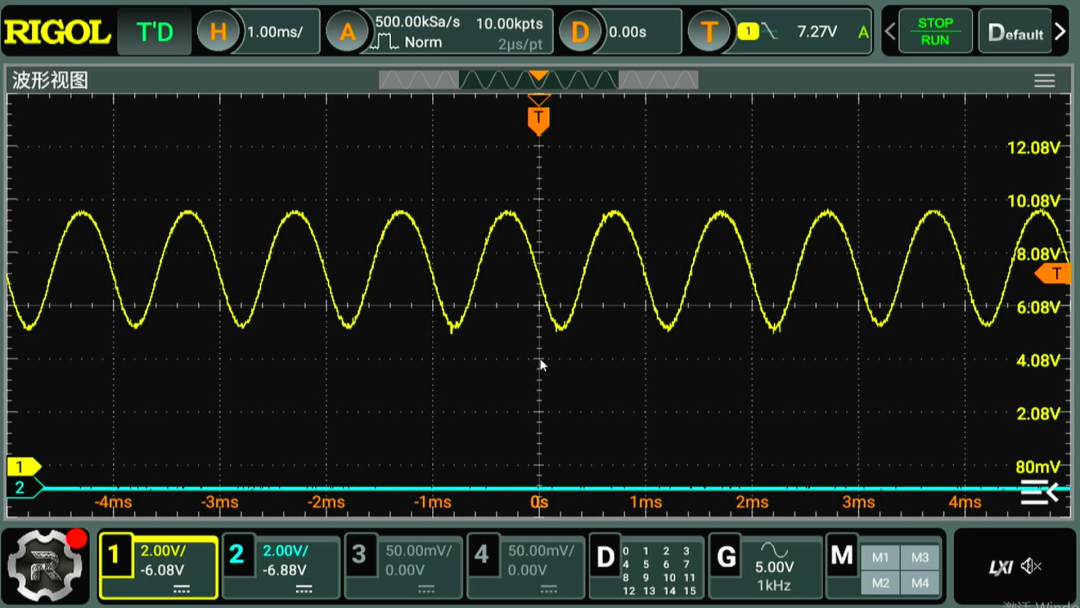This screenshot has width=1080, height=608.
Task: Click the generator 1kHz frequency value
Action: click(773, 586)
